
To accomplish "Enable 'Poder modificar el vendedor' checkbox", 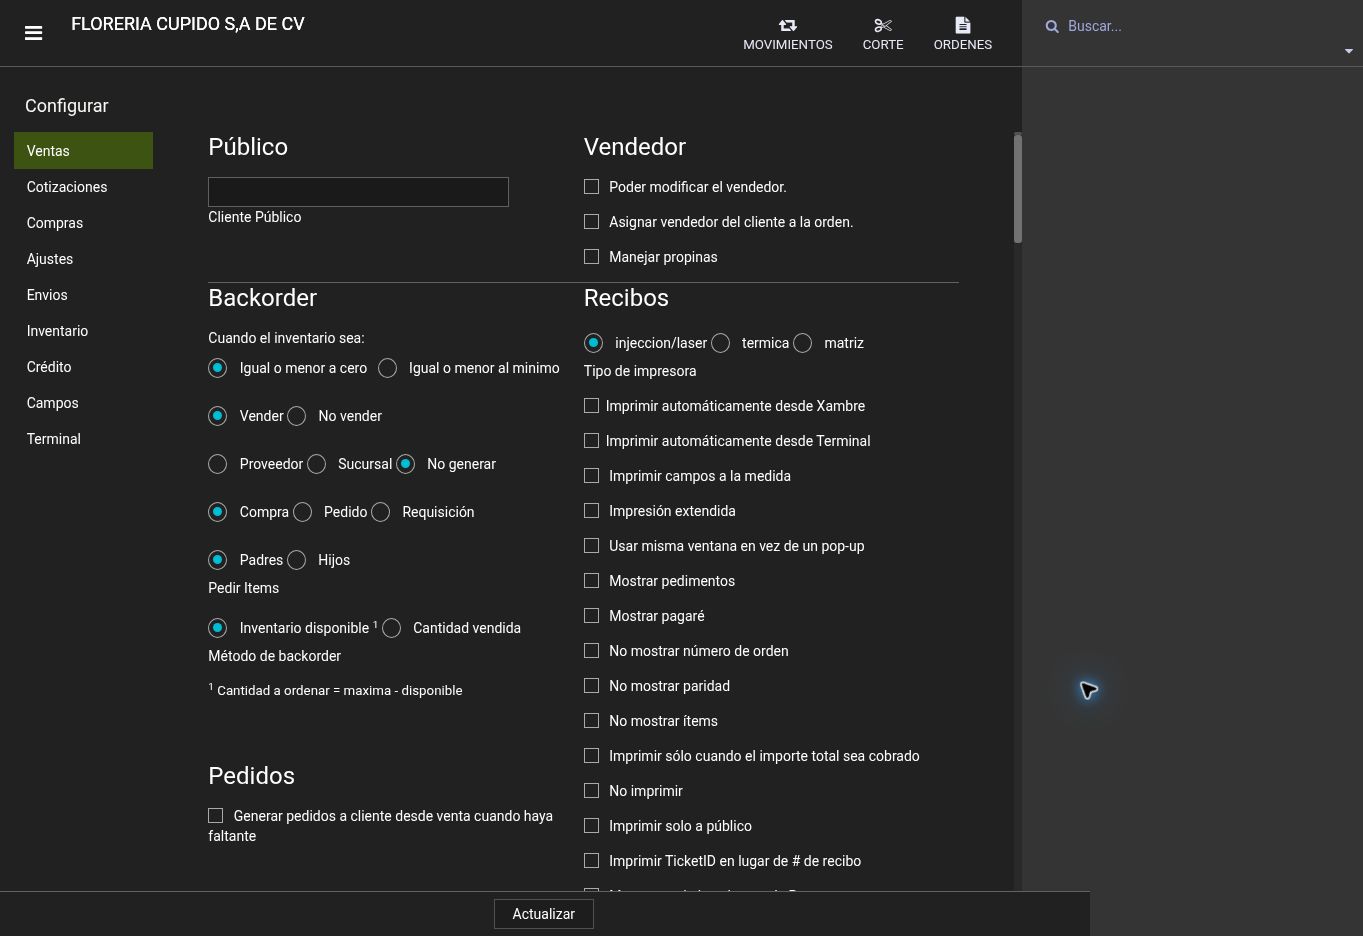I will coord(592,187).
